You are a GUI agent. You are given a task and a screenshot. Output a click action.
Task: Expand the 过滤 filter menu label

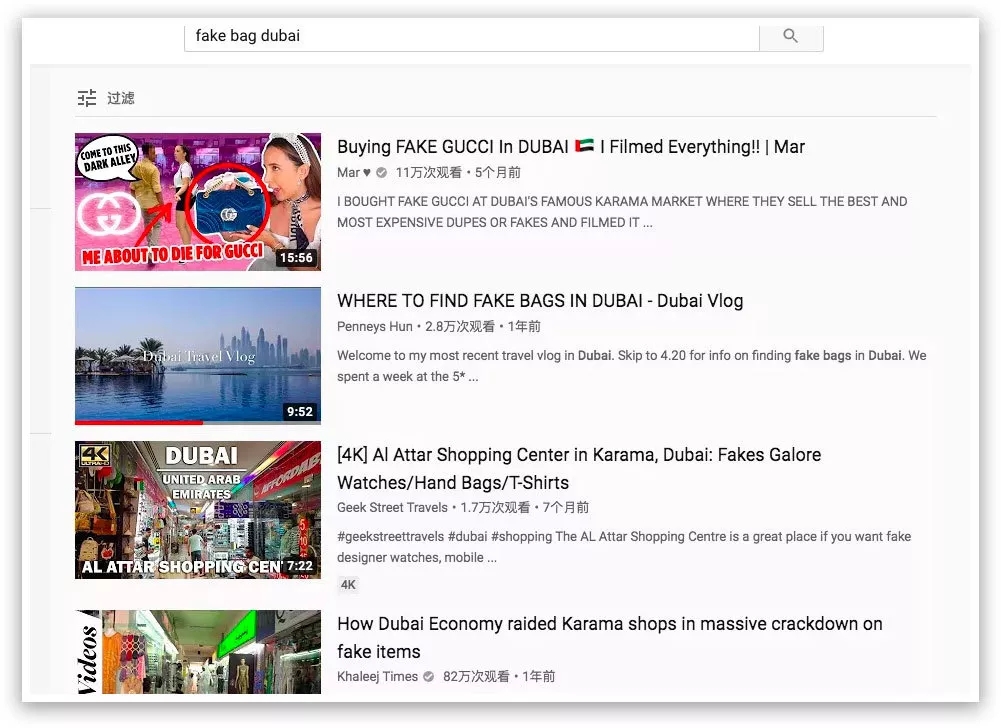(121, 98)
